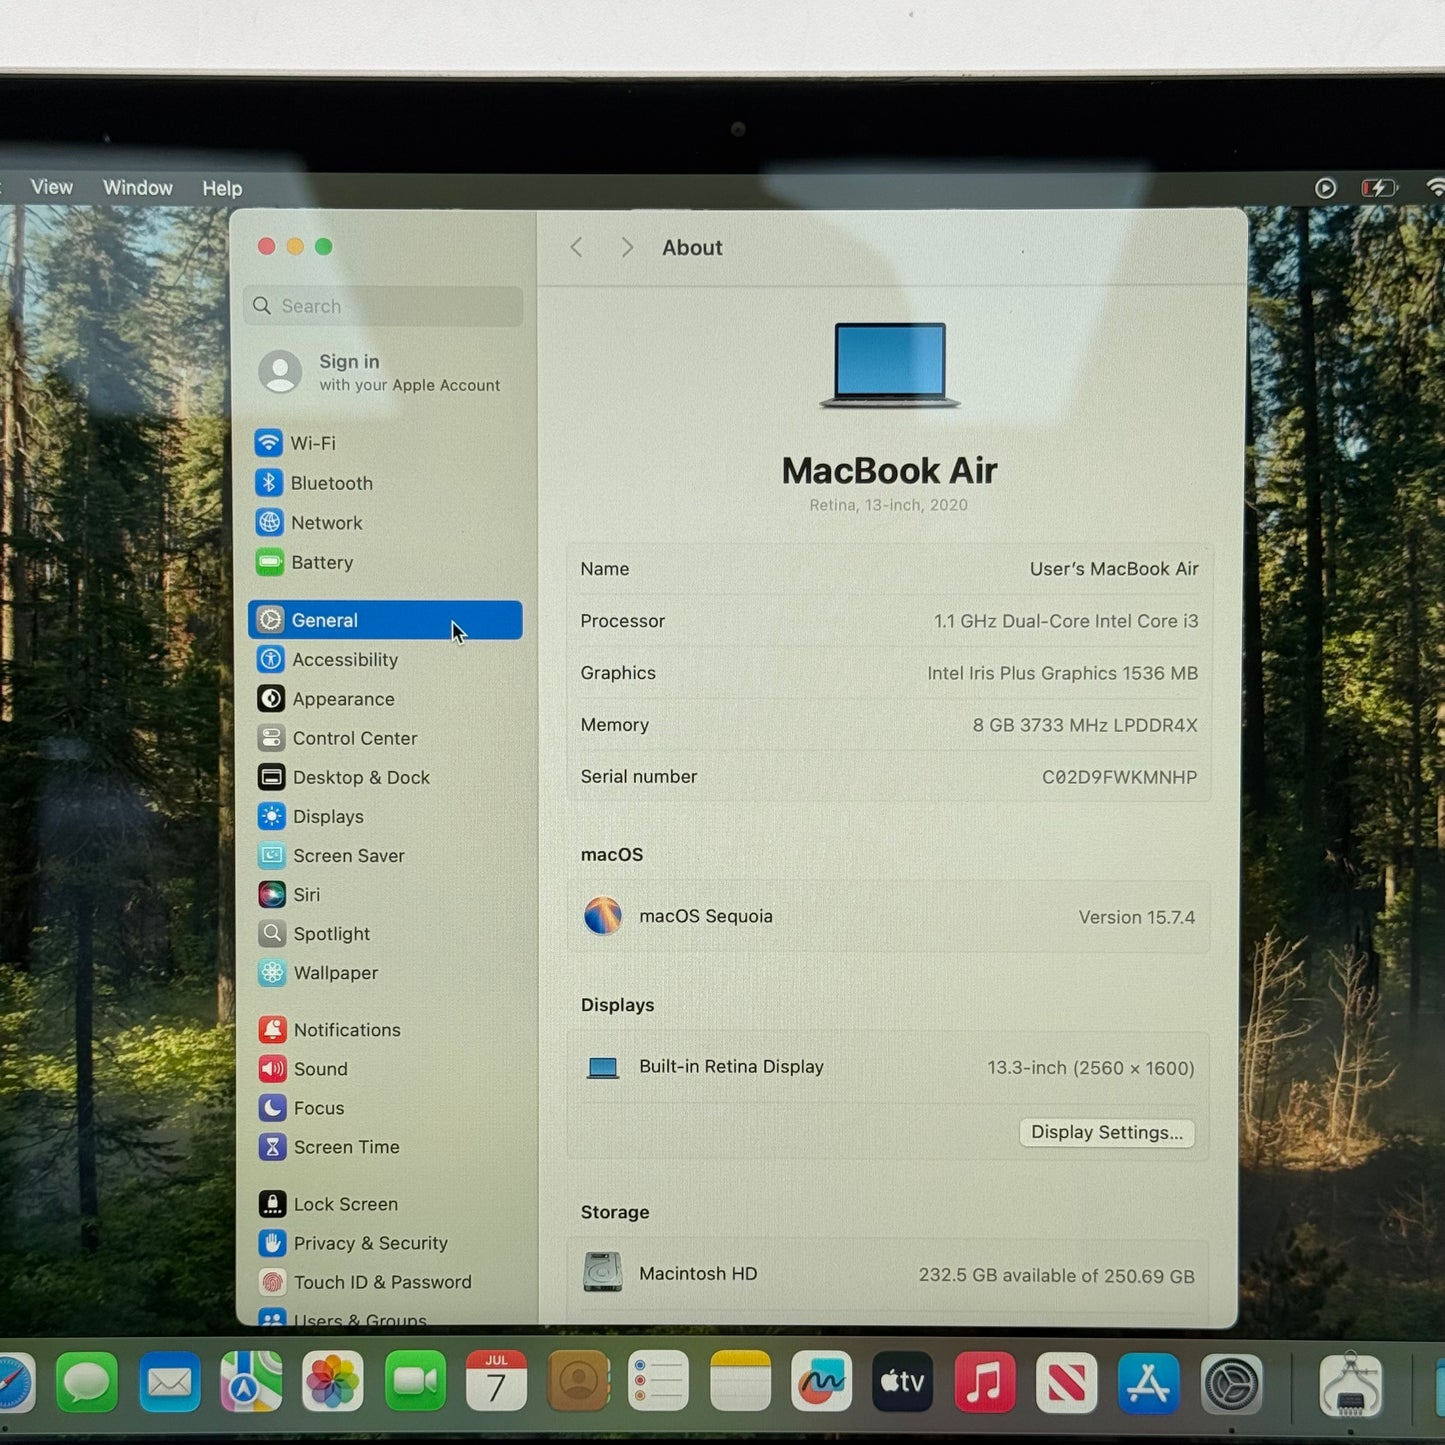Screen dimensions: 1445x1445
Task: Open Bluetooth settings pane
Action: [x=385, y=483]
